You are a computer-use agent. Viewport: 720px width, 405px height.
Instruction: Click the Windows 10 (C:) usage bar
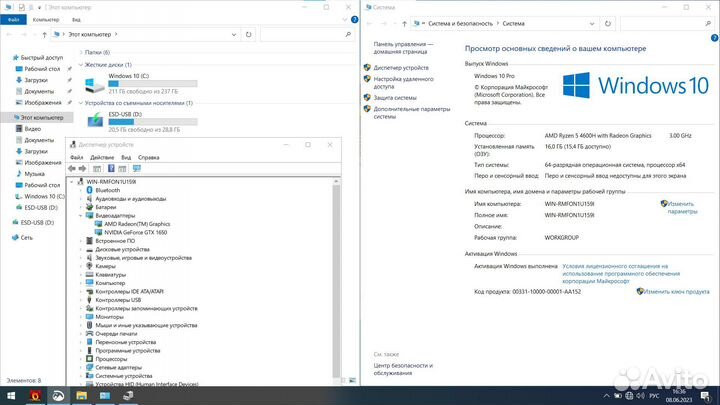[153, 84]
